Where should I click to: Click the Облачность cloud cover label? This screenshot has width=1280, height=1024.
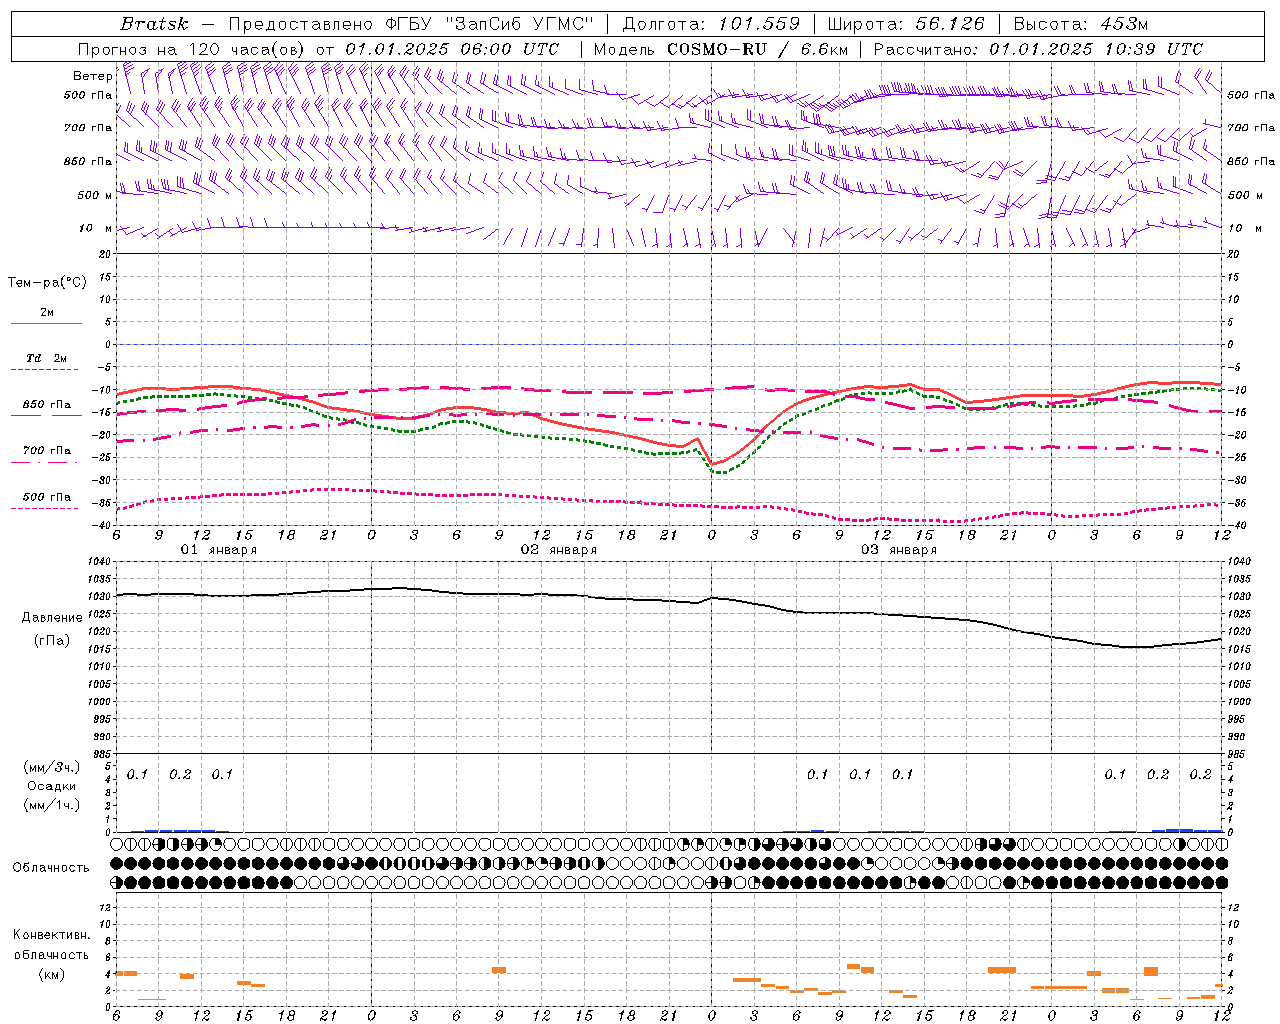click(x=51, y=868)
